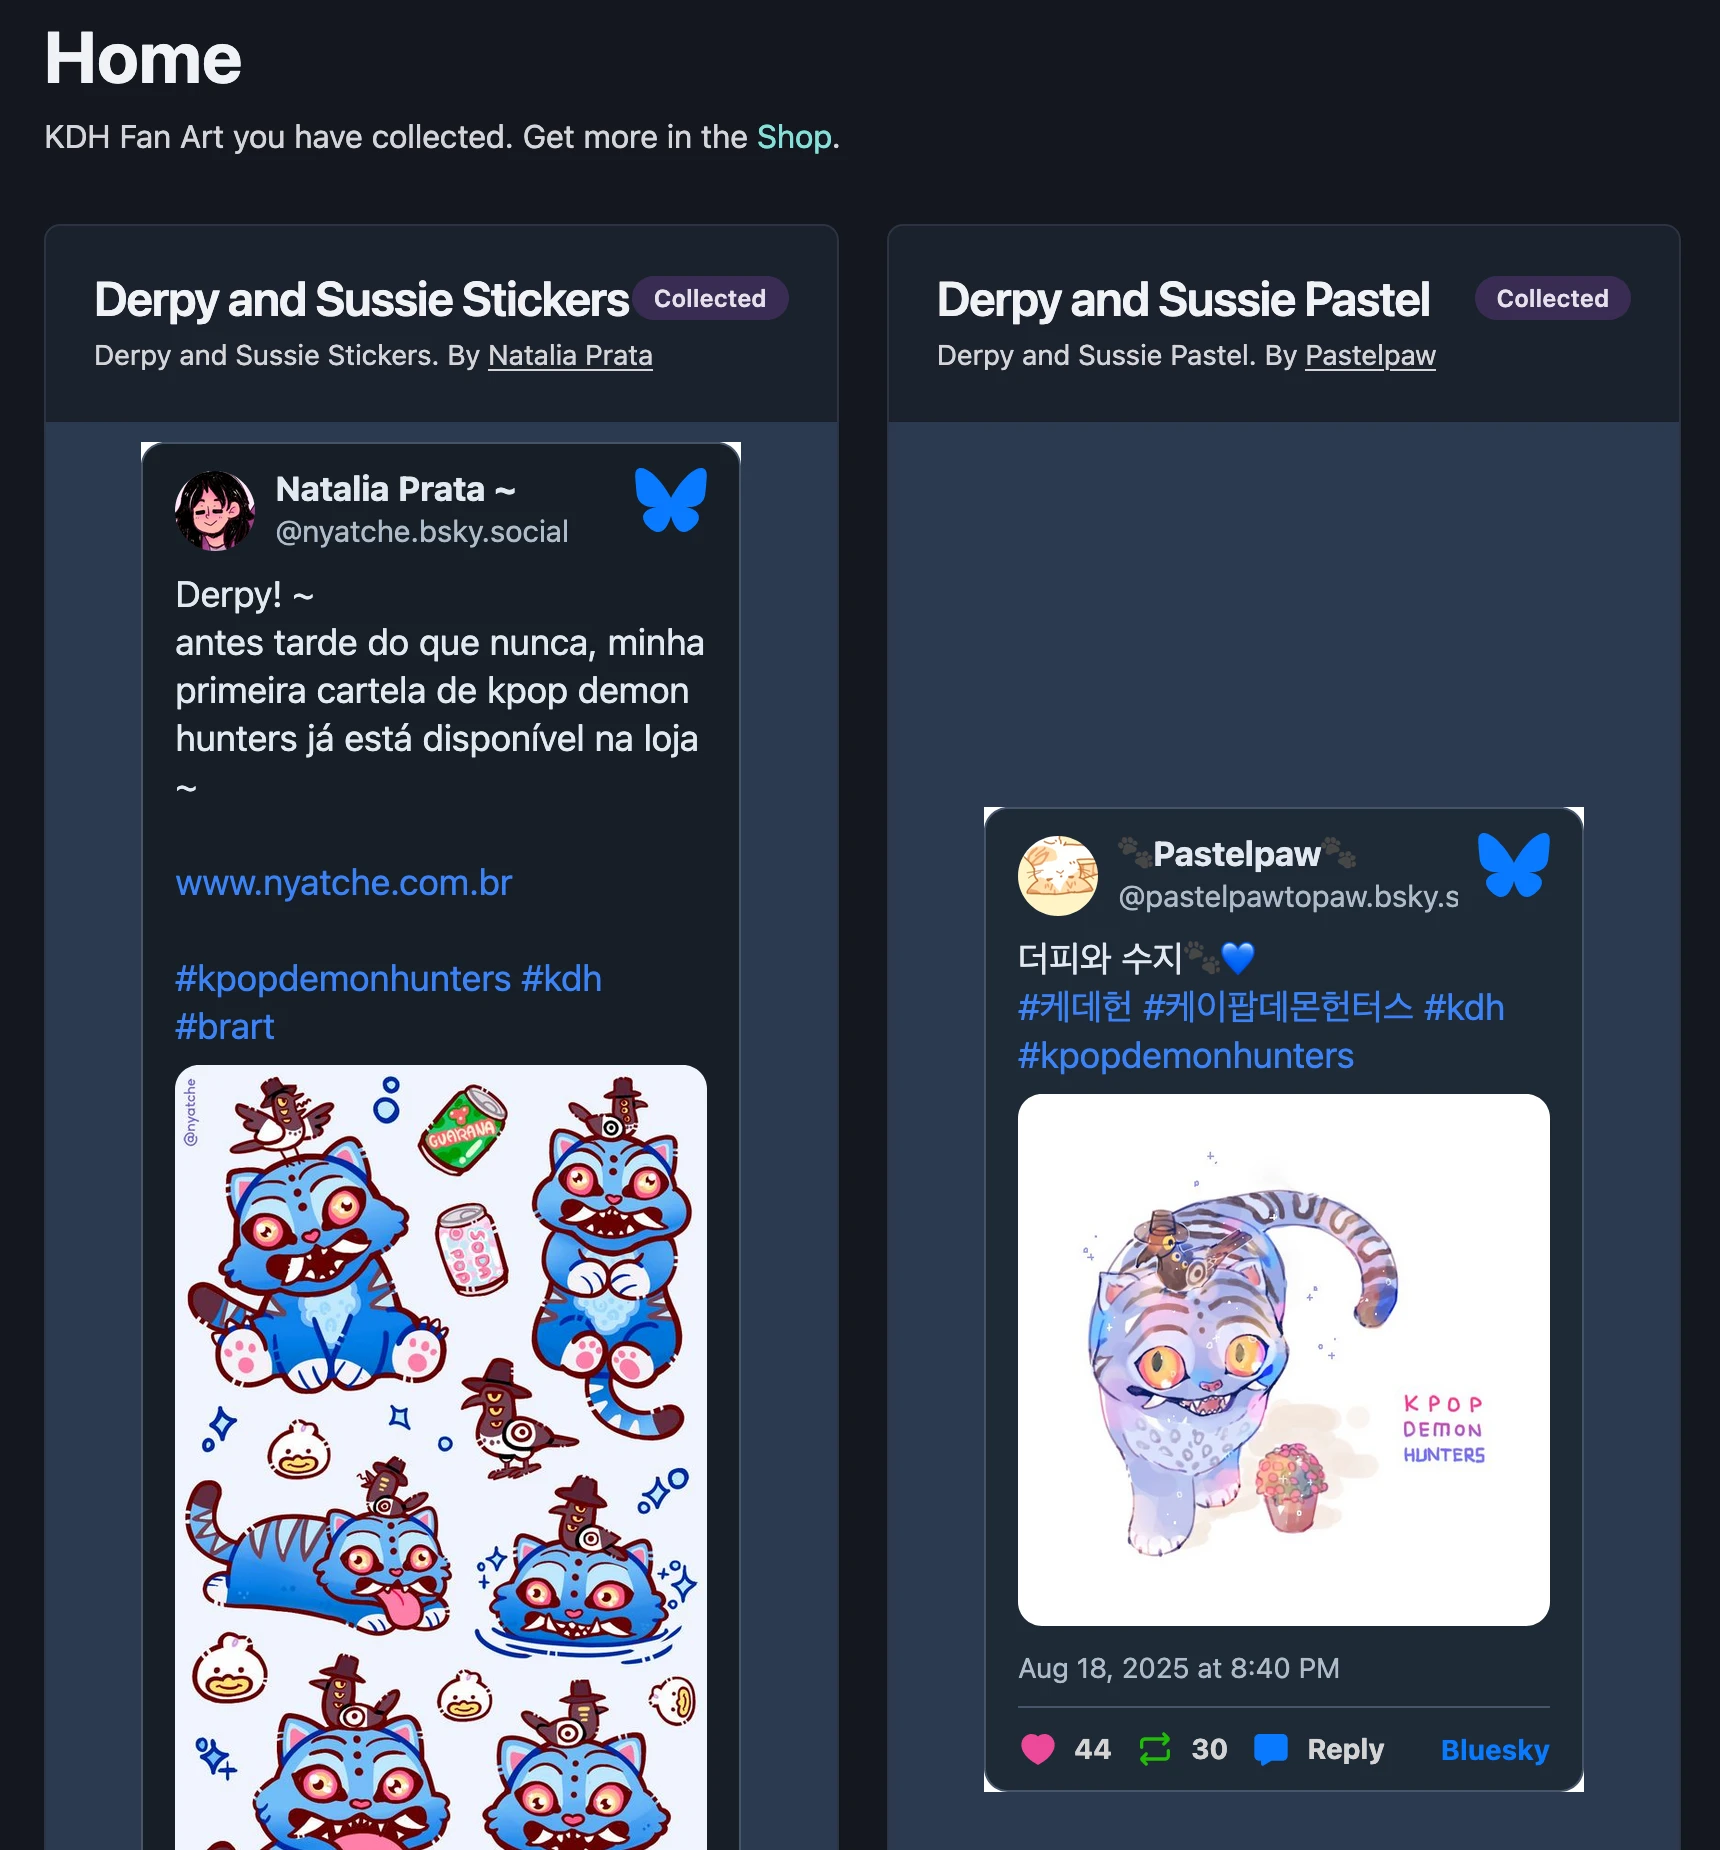The height and width of the screenshot is (1850, 1720).
Task: Open Natalia Prata's profile avatar
Action: click(x=215, y=511)
